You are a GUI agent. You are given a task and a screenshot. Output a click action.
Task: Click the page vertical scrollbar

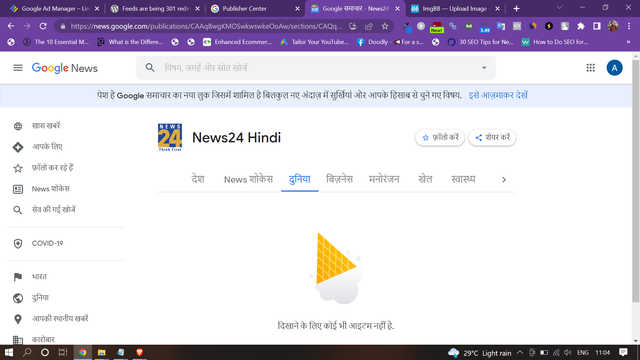click(x=636, y=181)
